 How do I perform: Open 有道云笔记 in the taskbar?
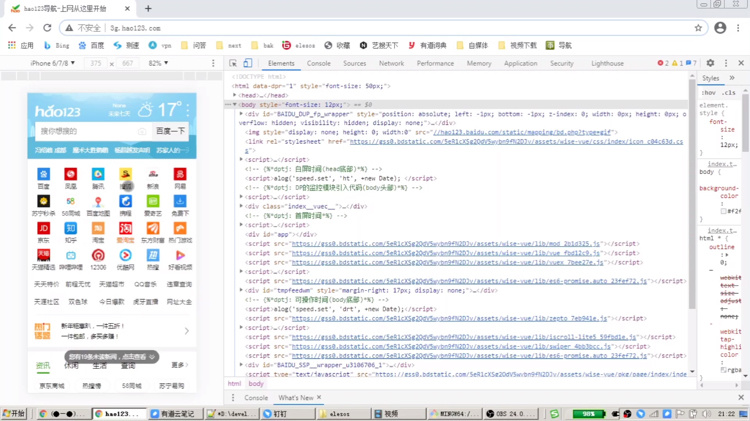point(174,414)
